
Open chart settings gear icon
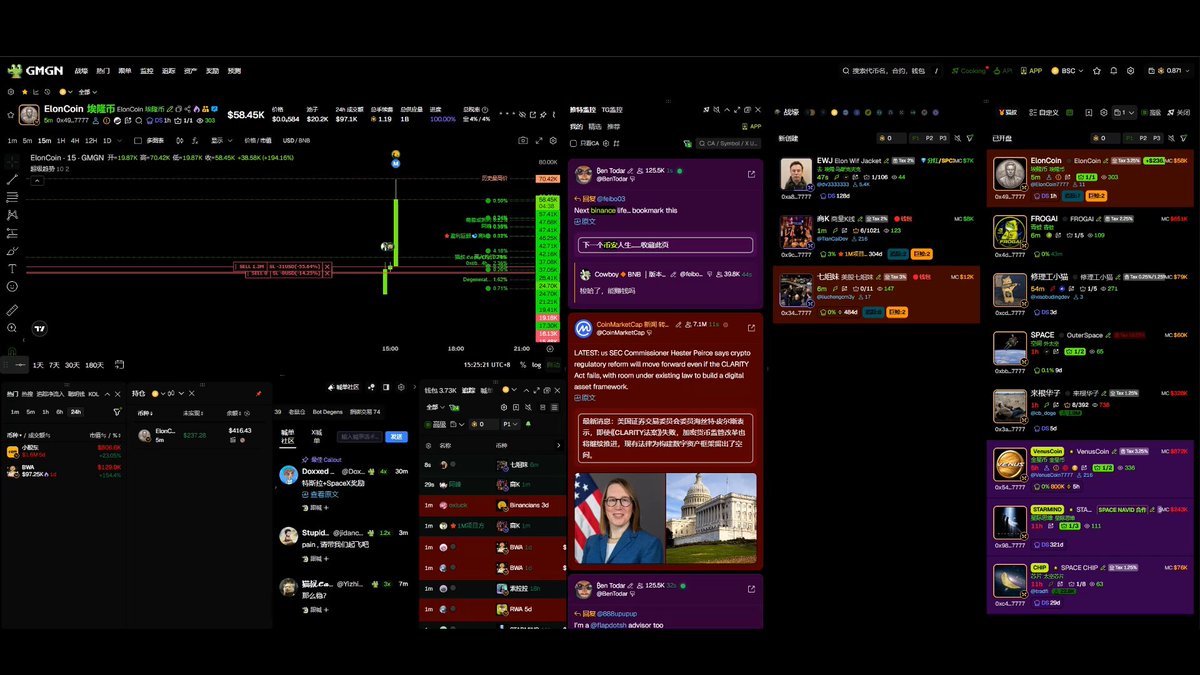click(x=553, y=140)
